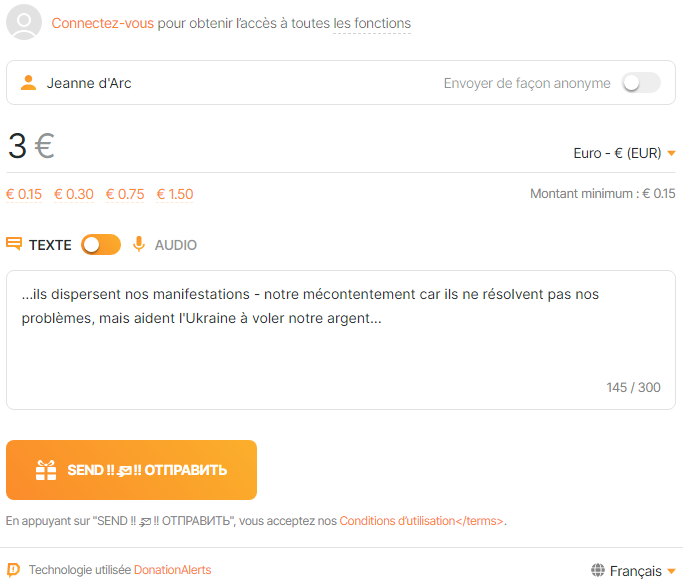The height and width of the screenshot is (583, 683).
Task: Click the globe language icon
Action: pos(598,571)
